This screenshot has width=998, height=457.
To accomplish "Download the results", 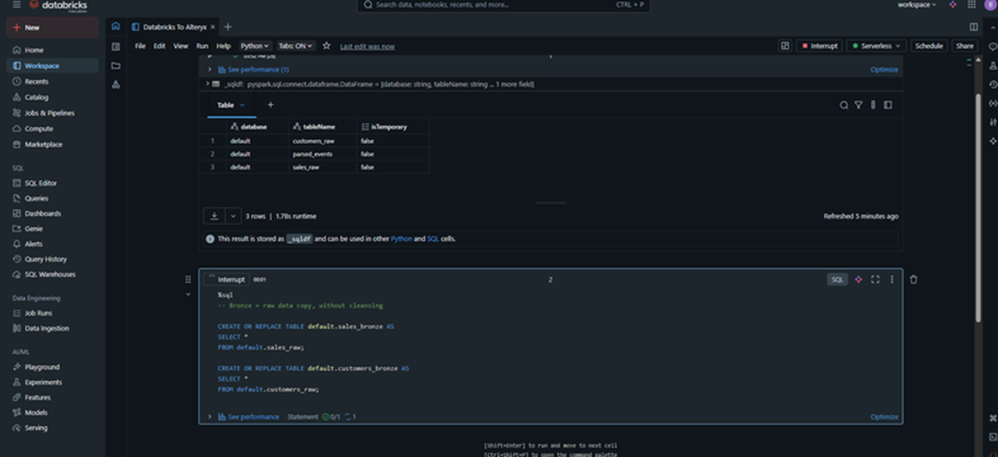I will coord(214,216).
